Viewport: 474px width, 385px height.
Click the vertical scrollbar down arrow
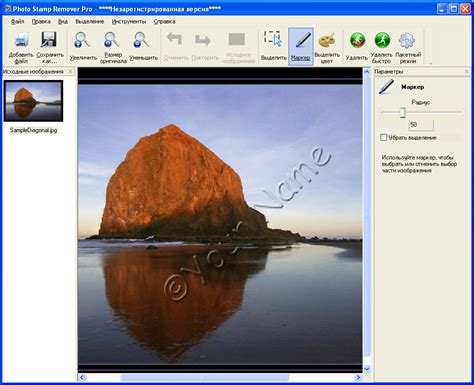coord(367,369)
